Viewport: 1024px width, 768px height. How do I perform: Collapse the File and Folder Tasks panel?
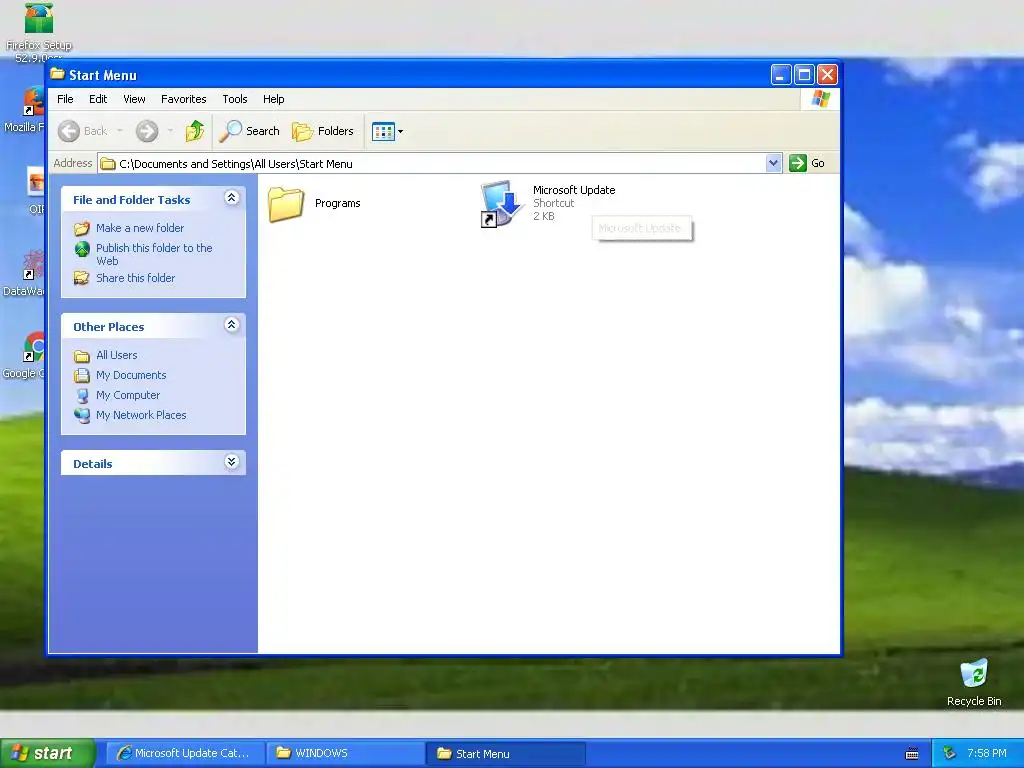click(231, 198)
